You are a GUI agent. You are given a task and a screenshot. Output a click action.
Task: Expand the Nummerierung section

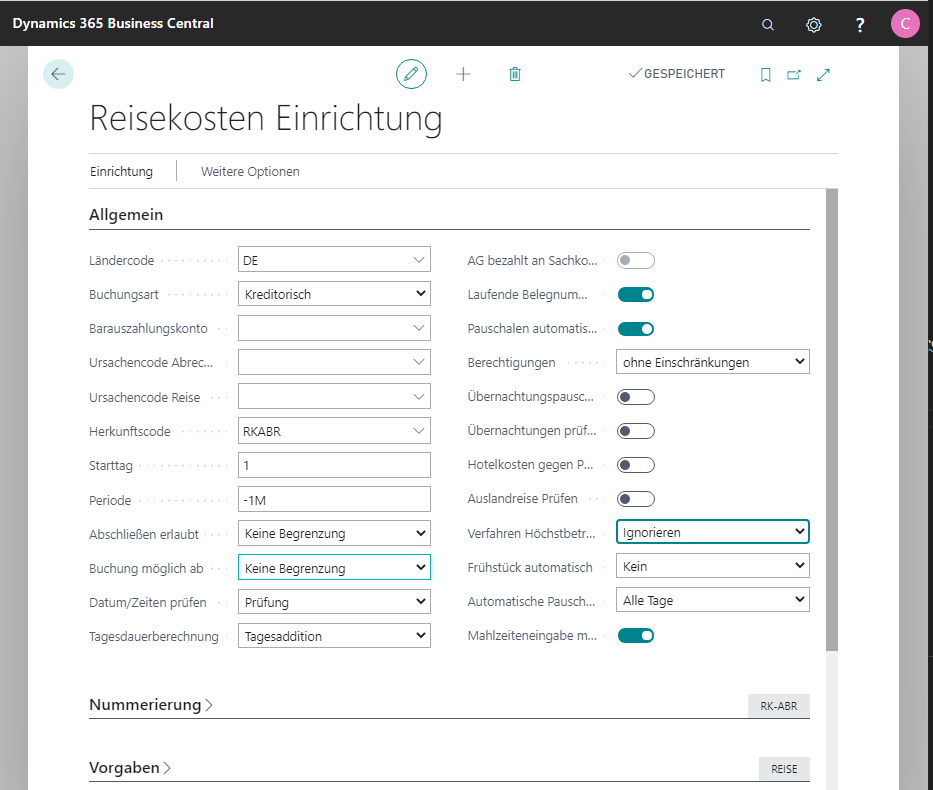151,705
